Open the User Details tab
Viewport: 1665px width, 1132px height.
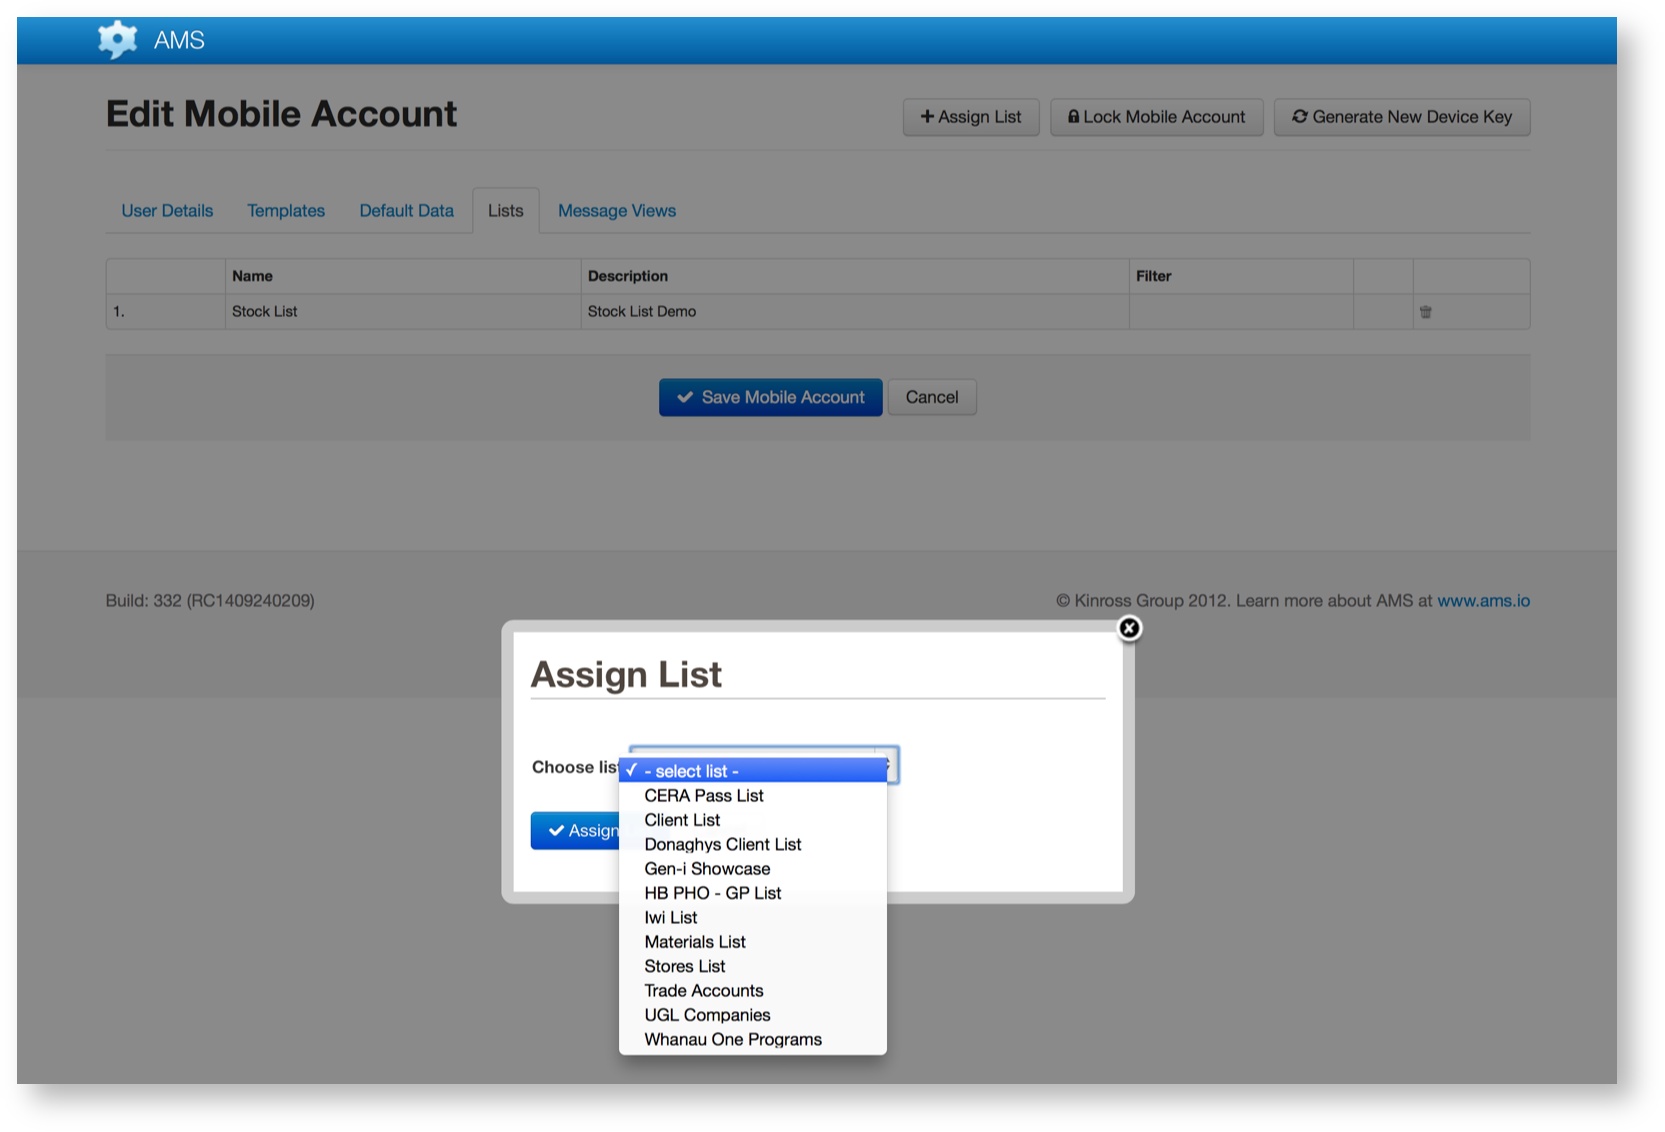pos(167,211)
